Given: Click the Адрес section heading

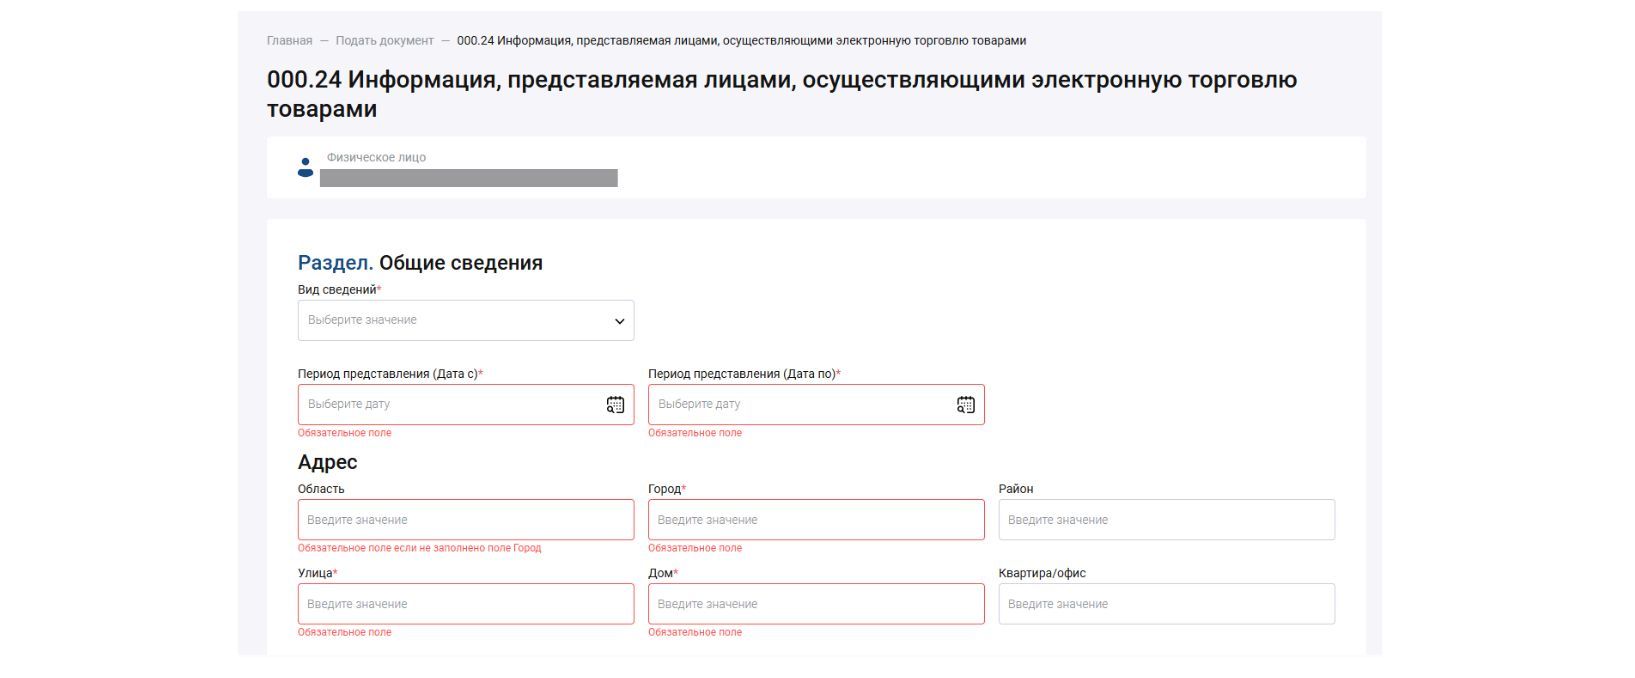Looking at the screenshot, I should click(327, 462).
